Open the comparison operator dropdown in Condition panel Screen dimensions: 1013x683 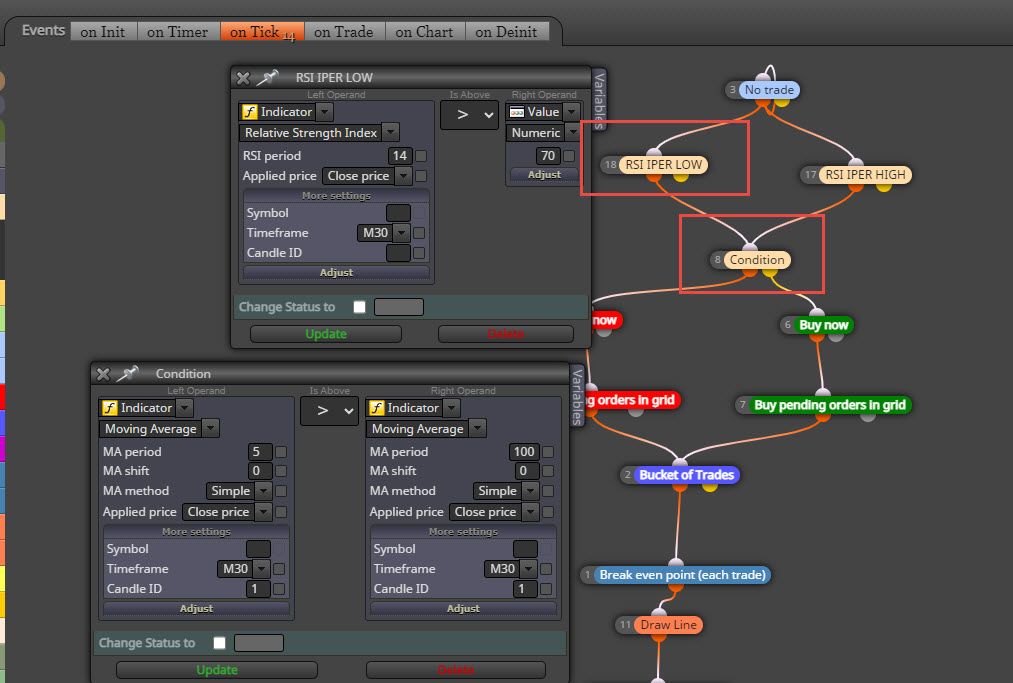click(x=329, y=410)
